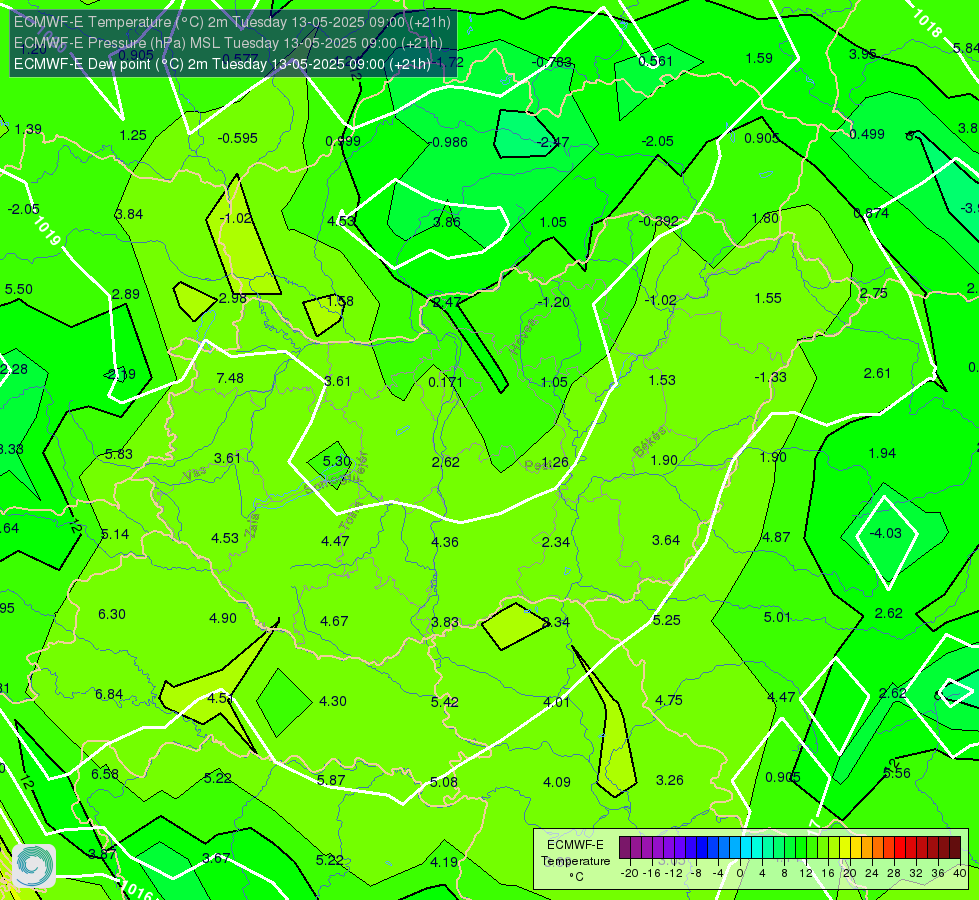979x900 pixels.
Task: Click the map value 4.36
Action: (445, 542)
